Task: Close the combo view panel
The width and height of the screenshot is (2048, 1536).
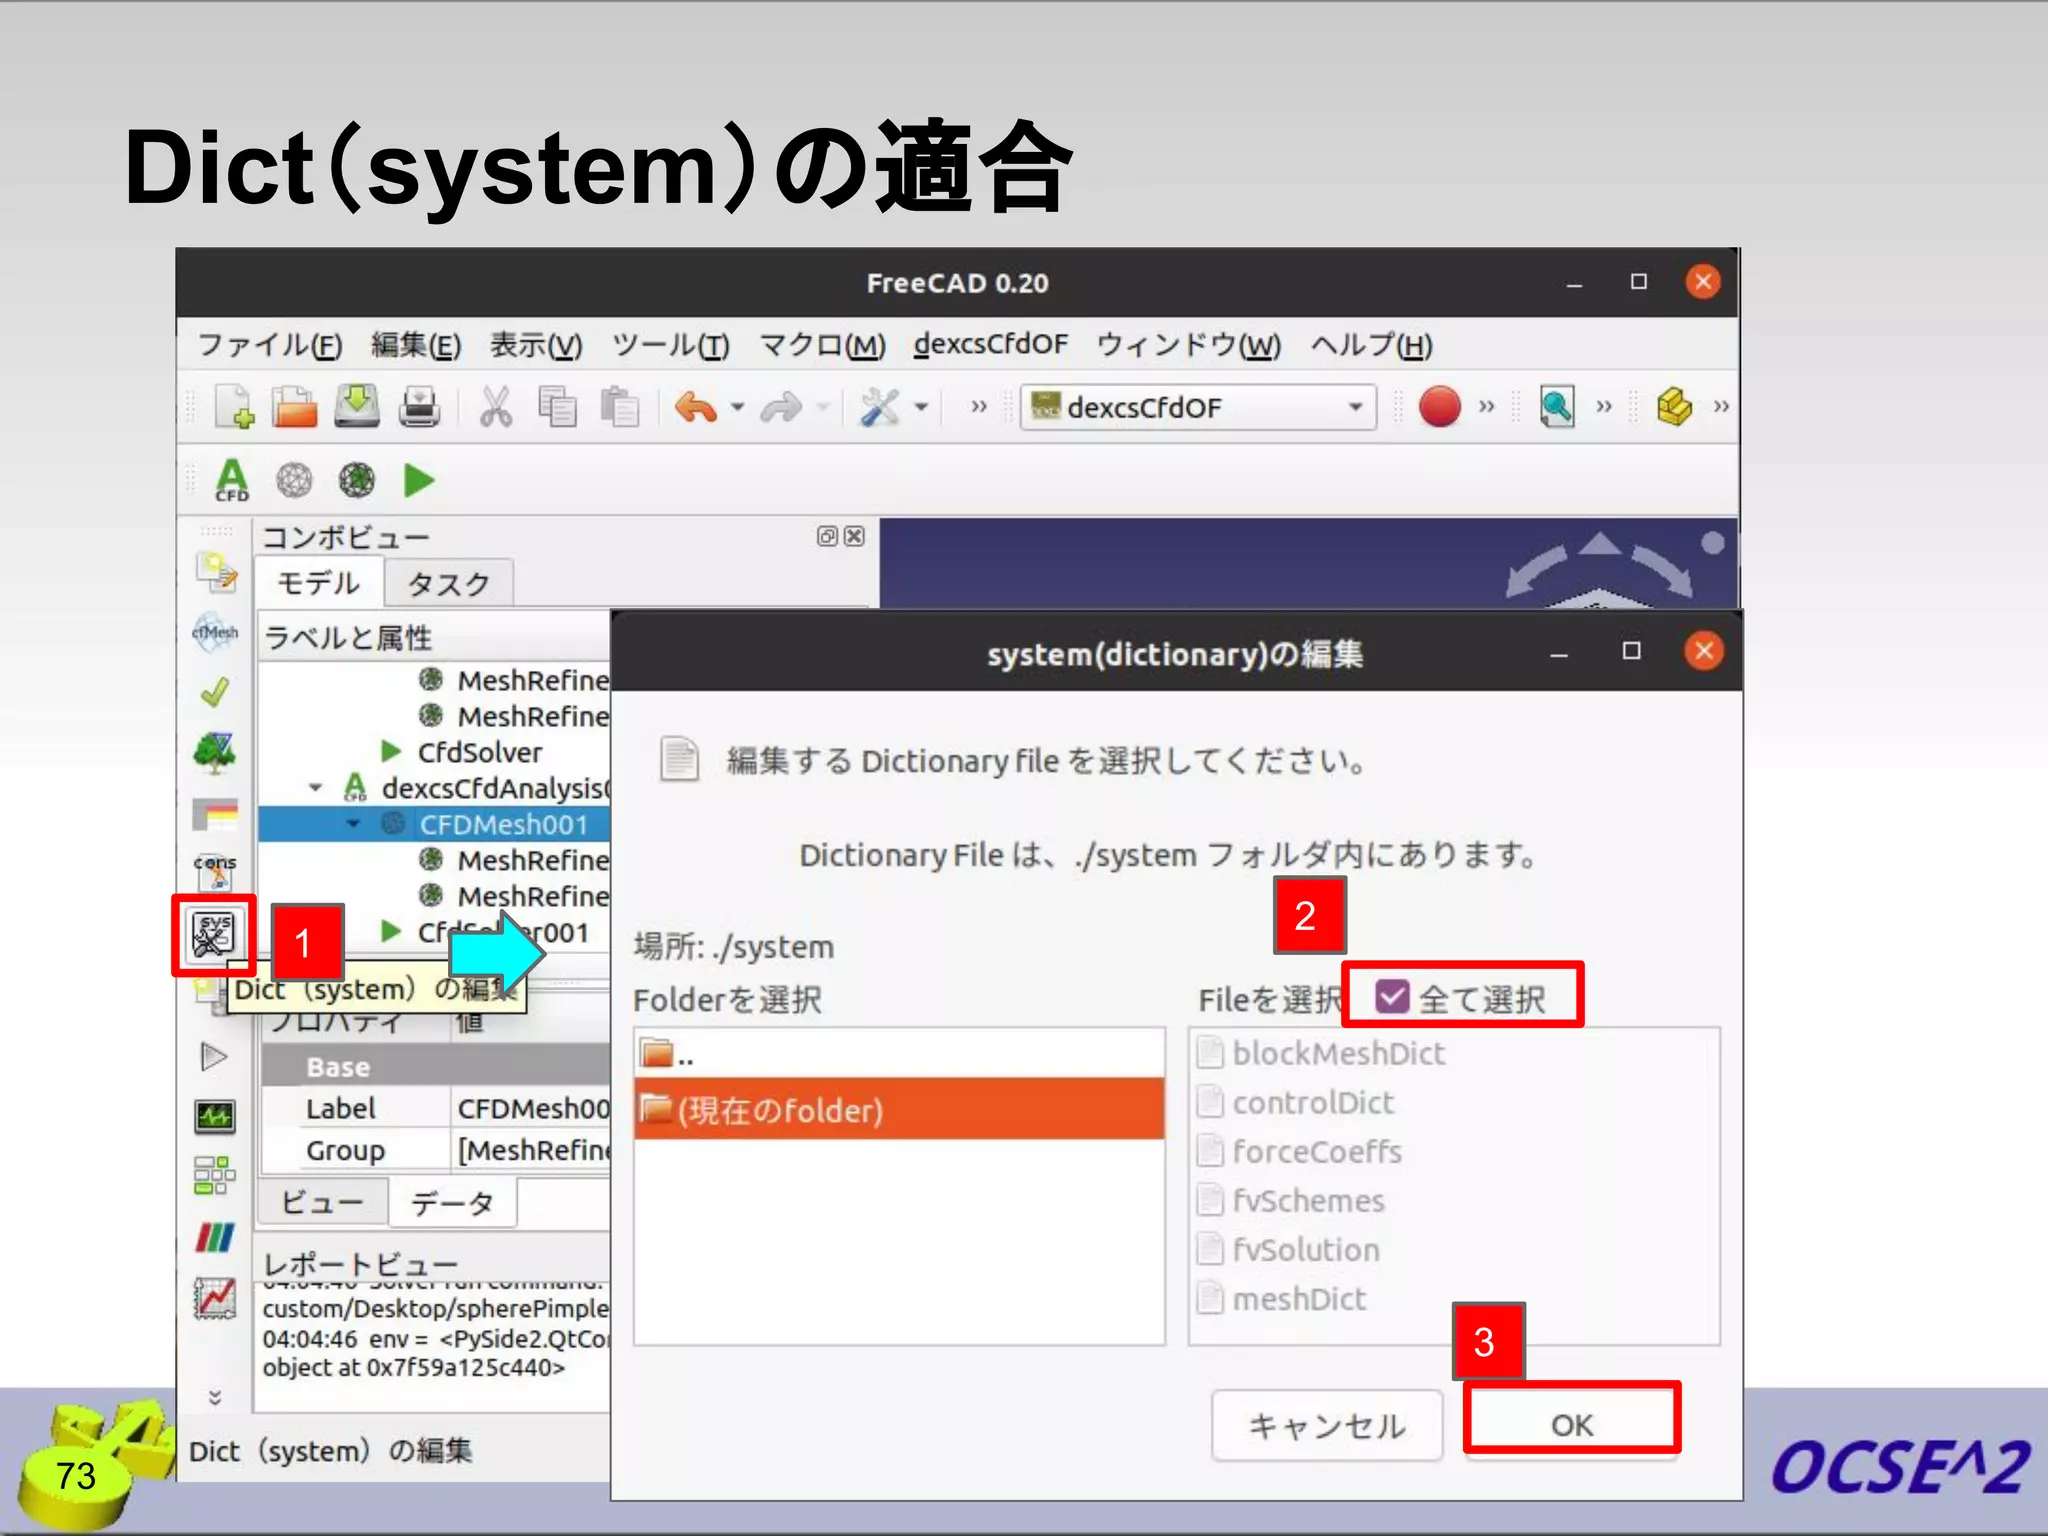Action: (x=854, y=536)
